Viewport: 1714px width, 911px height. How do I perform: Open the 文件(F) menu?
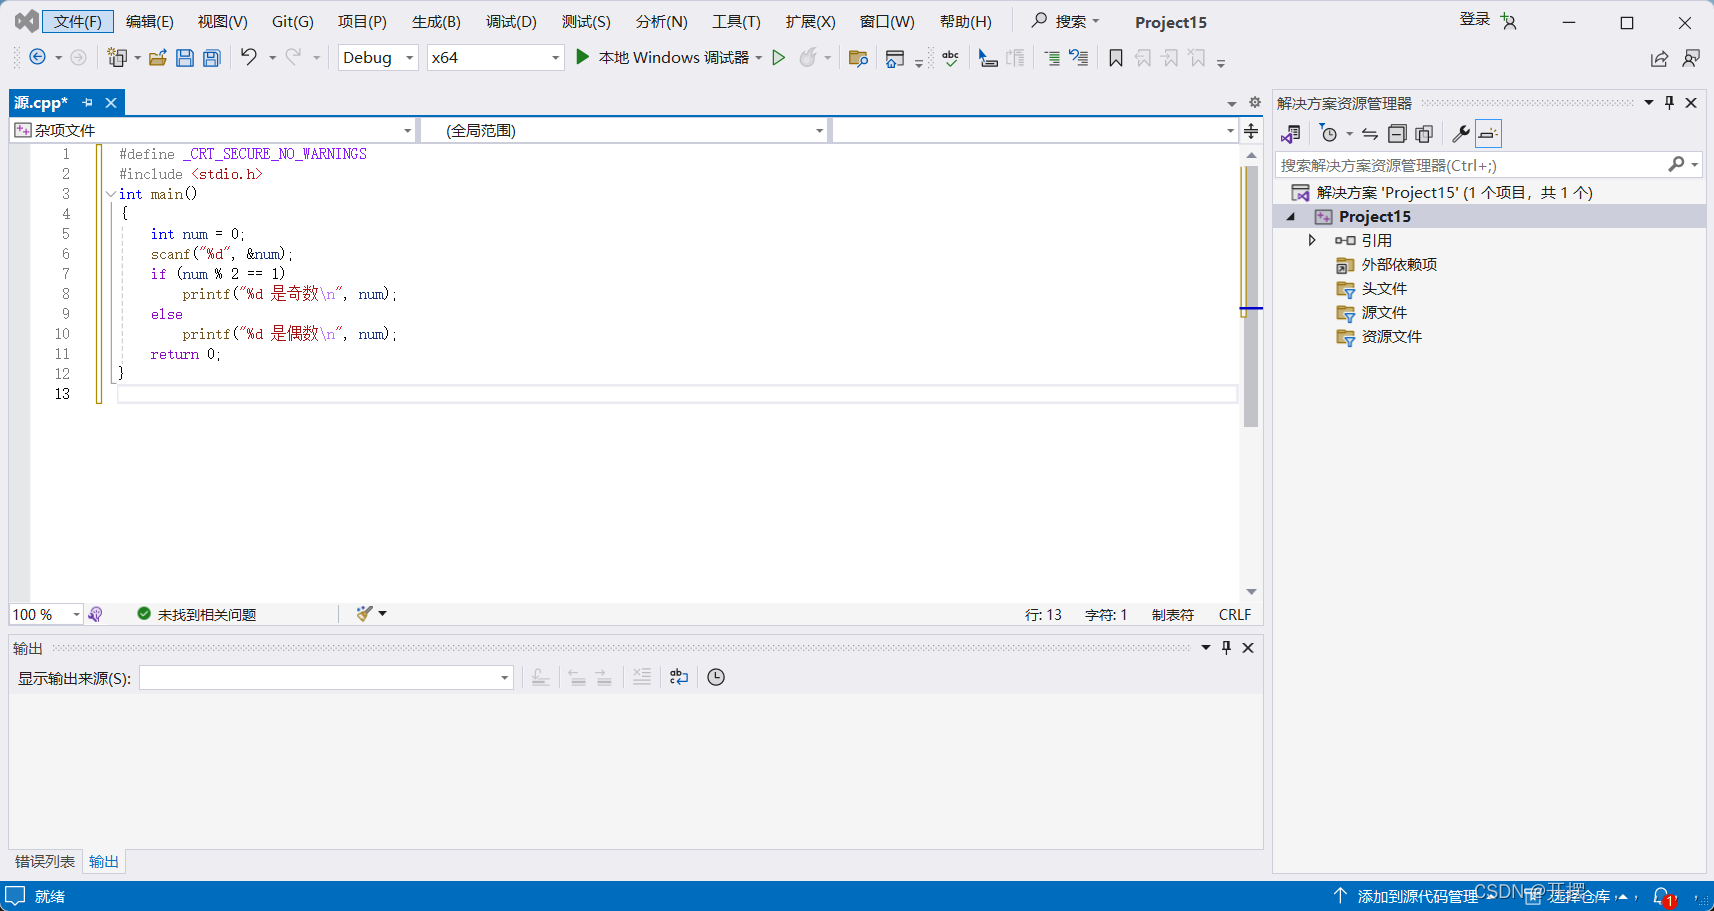(x=78, y=21)
